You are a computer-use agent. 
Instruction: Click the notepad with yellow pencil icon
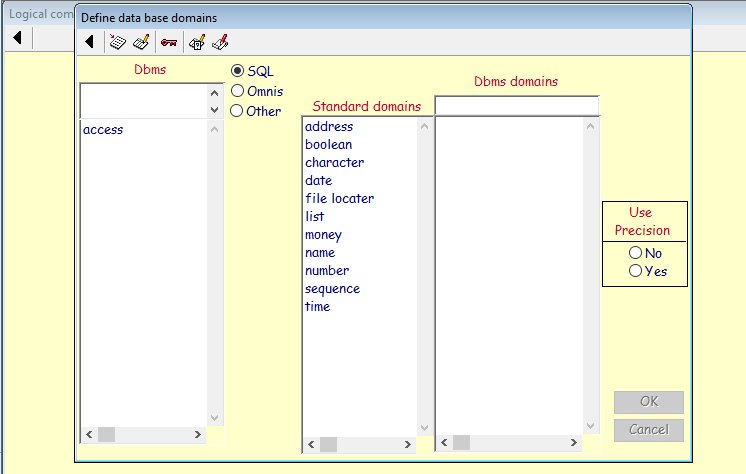[141, 42]
